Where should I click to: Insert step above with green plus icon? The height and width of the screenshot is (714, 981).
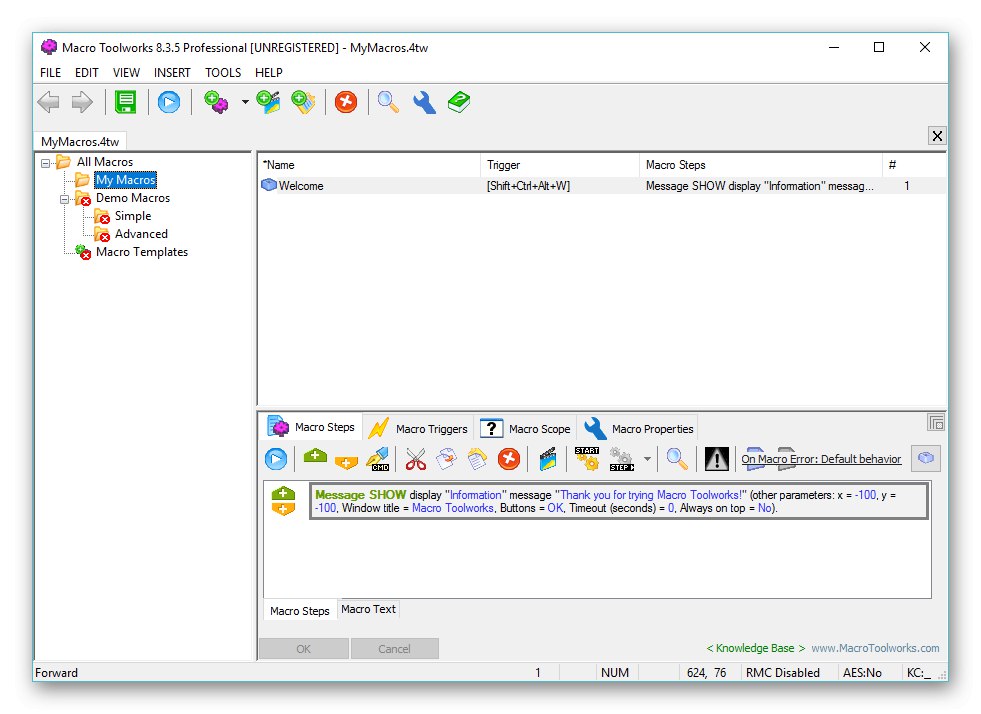[x=315, y=456]
